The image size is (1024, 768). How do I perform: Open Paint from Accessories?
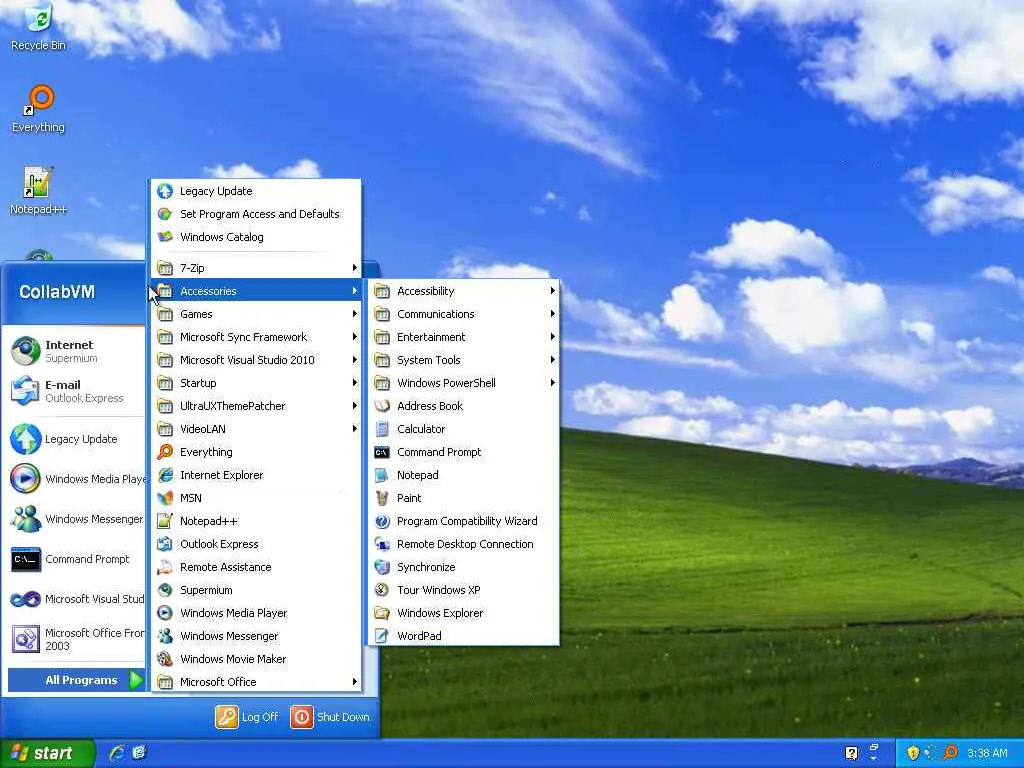(x=464, y=498)
